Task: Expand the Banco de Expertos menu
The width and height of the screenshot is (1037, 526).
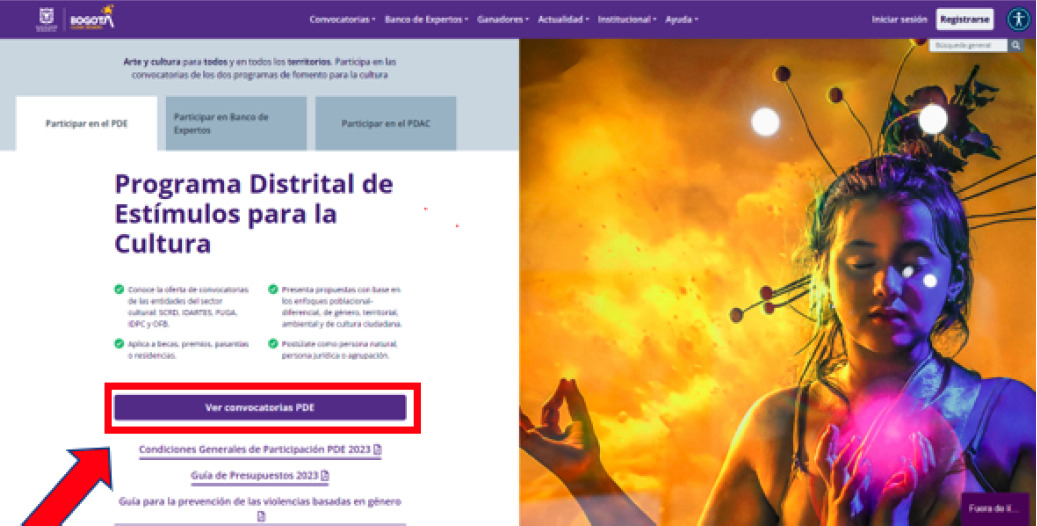Action: [426, 19]
